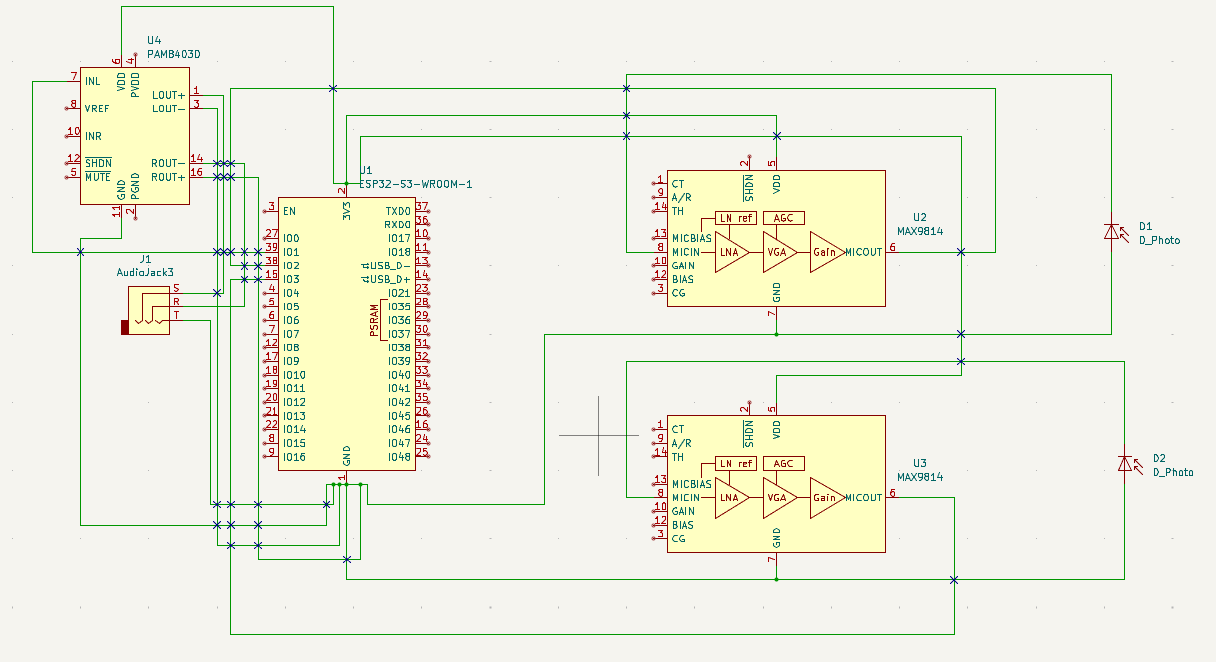Click the EN pin on the ESP32
1216x662 pixels.
[289, 211]
